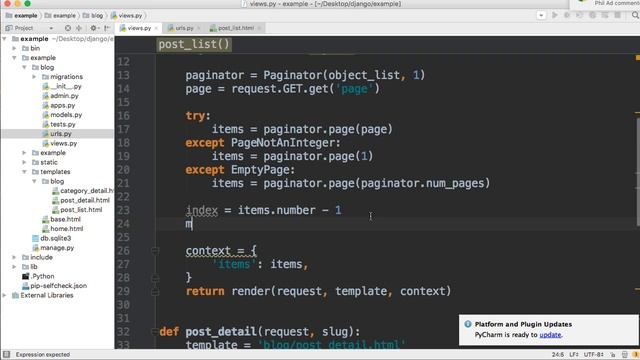The image size is (640, 360).
Task: Click the Expression expected status message
Action: click(43, 354)
